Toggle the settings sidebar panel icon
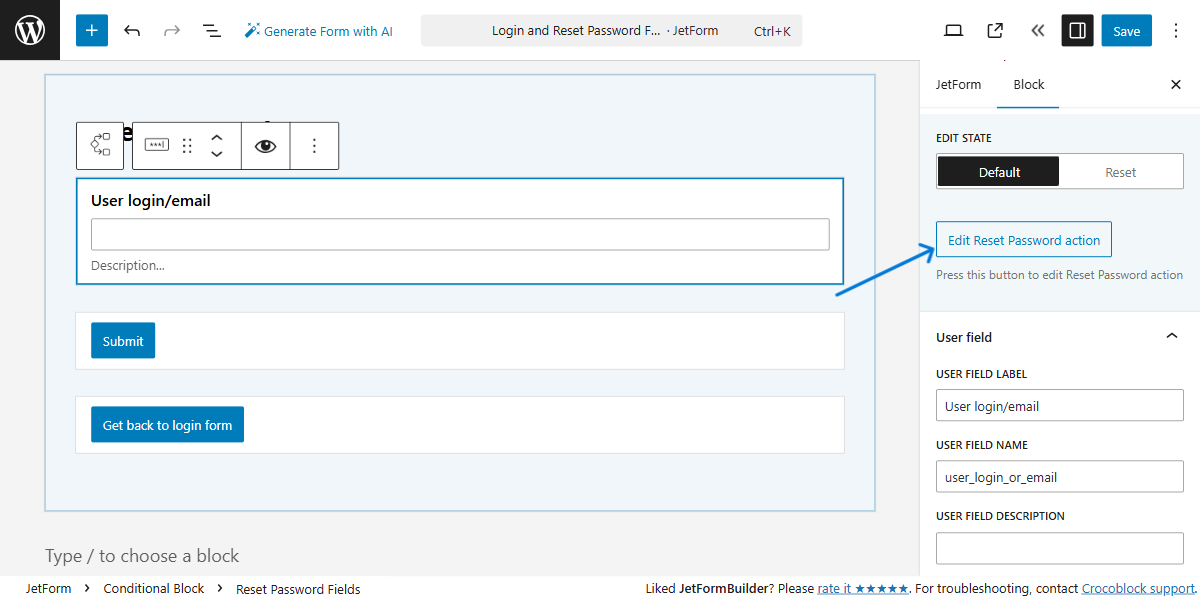The width and height of the screenshot is (1200, 600). pyautogui.click(x=1077, y=30)
